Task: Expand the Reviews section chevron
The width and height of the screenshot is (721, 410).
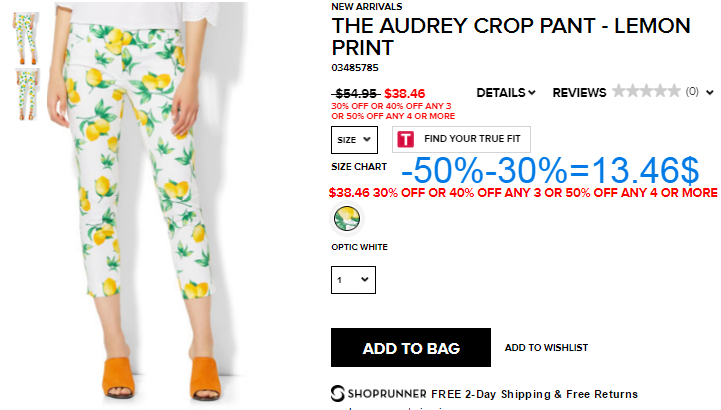Action: (x=710, y=93)
